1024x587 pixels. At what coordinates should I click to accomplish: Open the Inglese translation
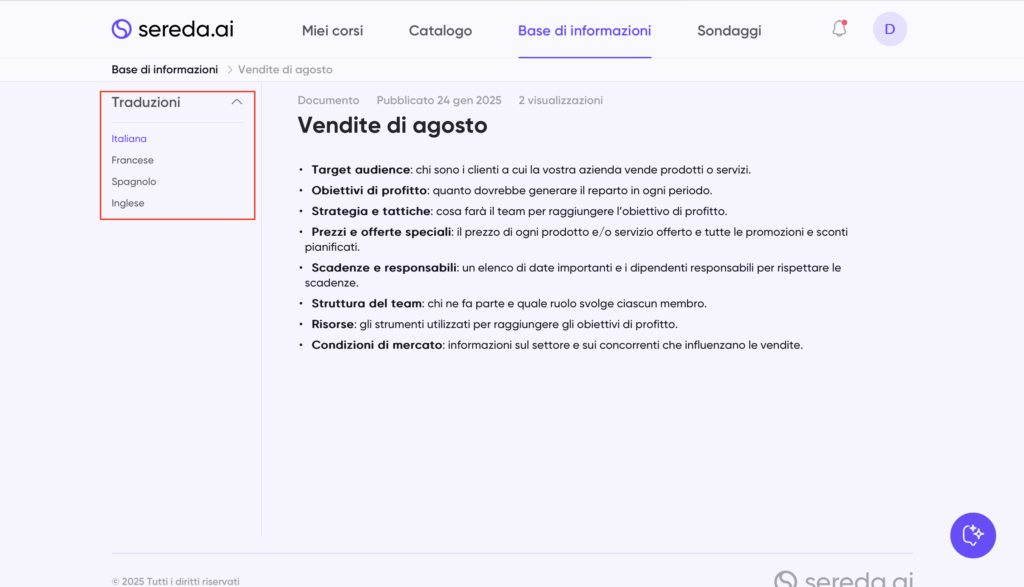click(128, 203)
